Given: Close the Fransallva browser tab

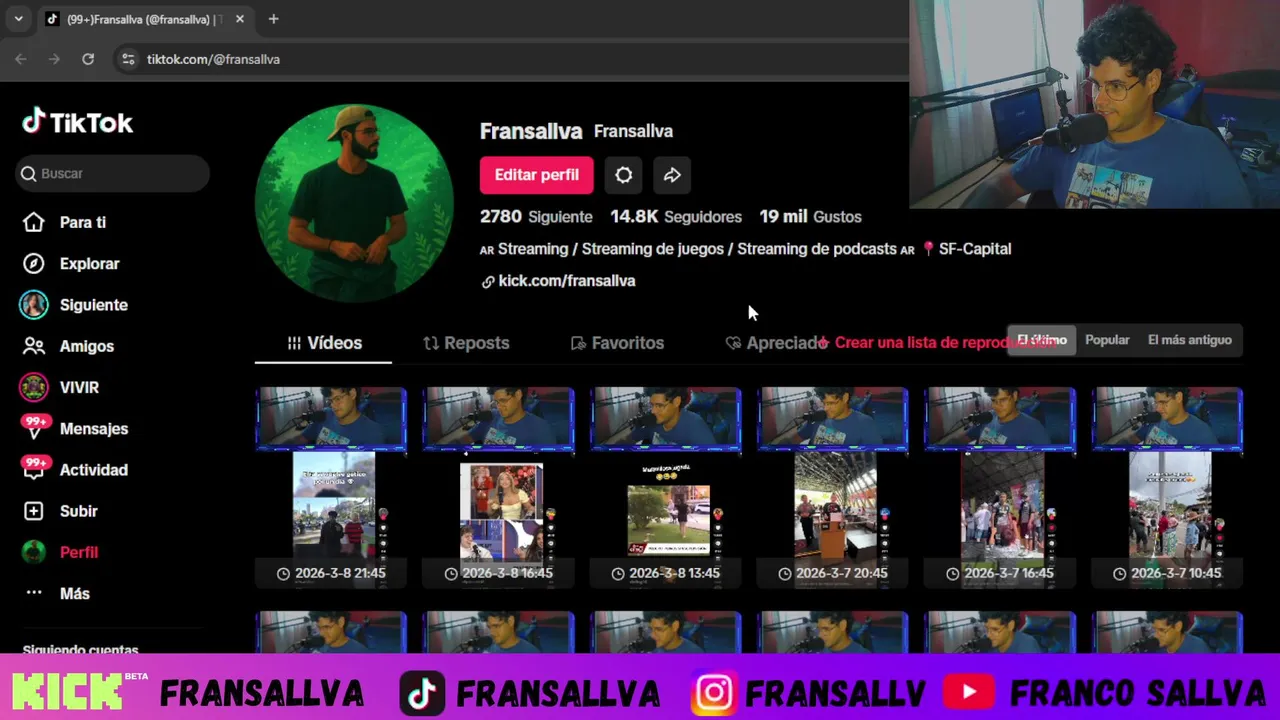Looking at the screenshot, I should (x=240, y=19).
